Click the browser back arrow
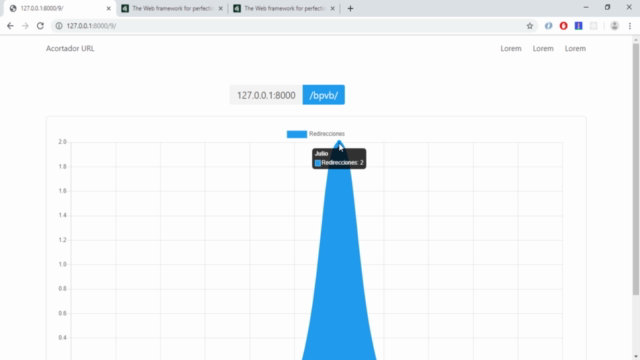The height and width of the screenshot is (360, 640). [x=10, y=26]
